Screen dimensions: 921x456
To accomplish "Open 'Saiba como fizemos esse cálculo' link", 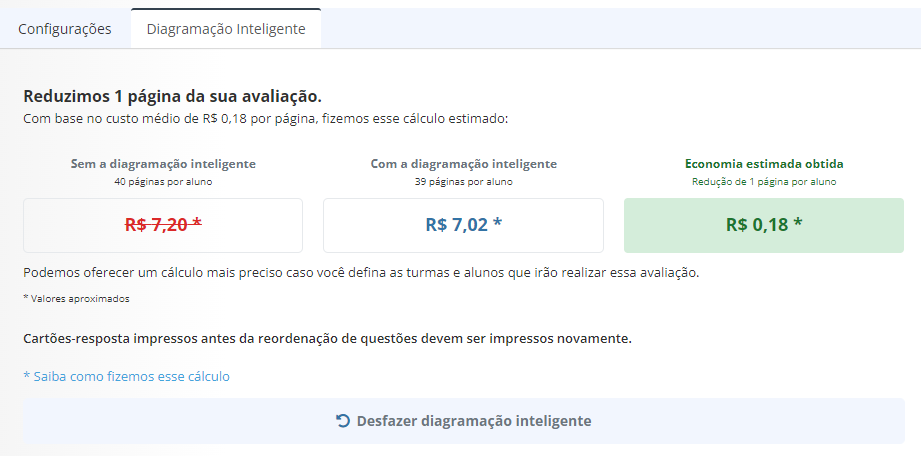I will click(x=126, y=376).
